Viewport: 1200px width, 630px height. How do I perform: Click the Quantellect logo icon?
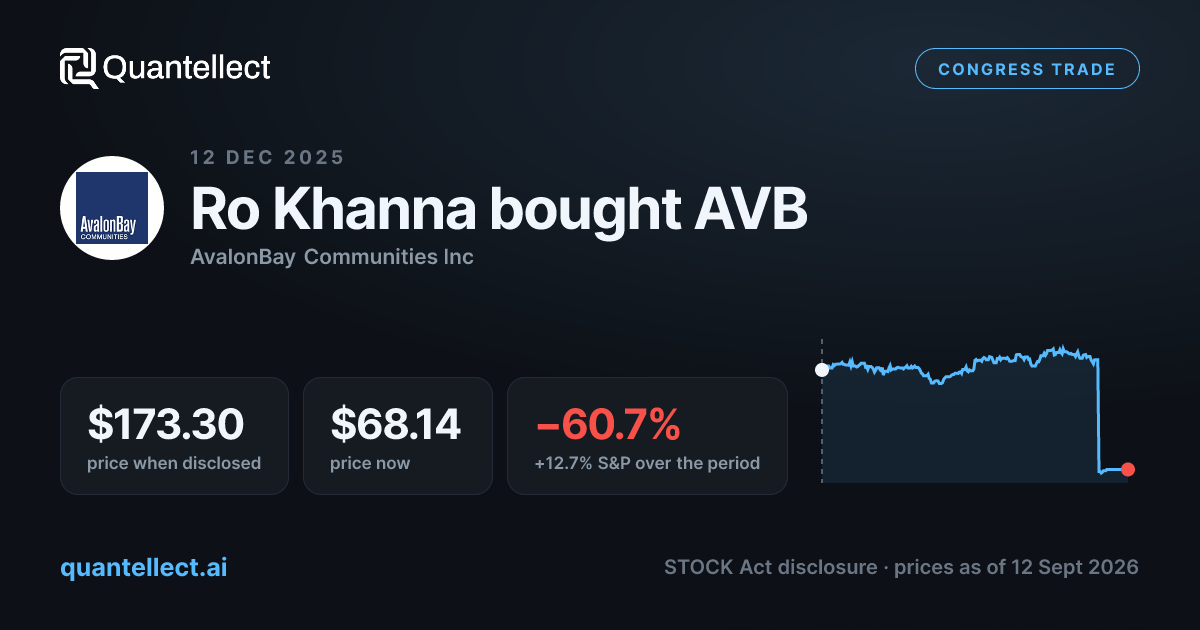(79, 68)
